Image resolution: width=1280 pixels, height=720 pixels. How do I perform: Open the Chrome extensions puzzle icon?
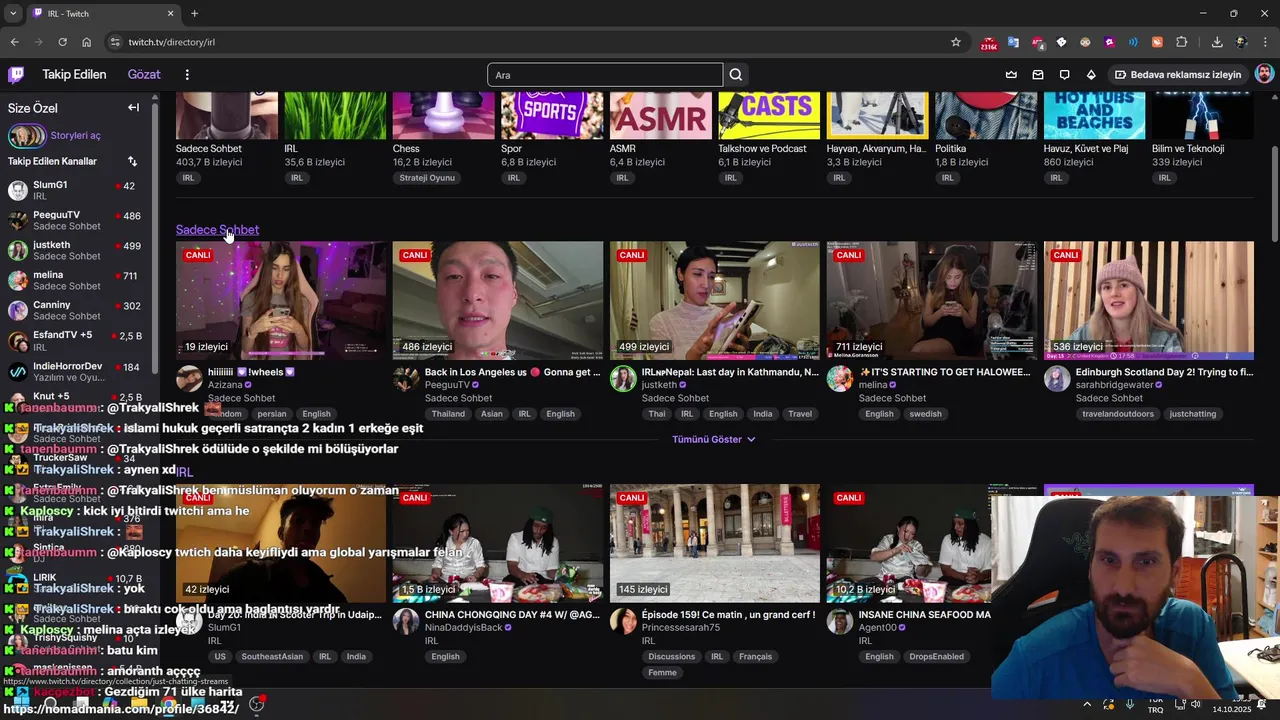coord(1182,42)
